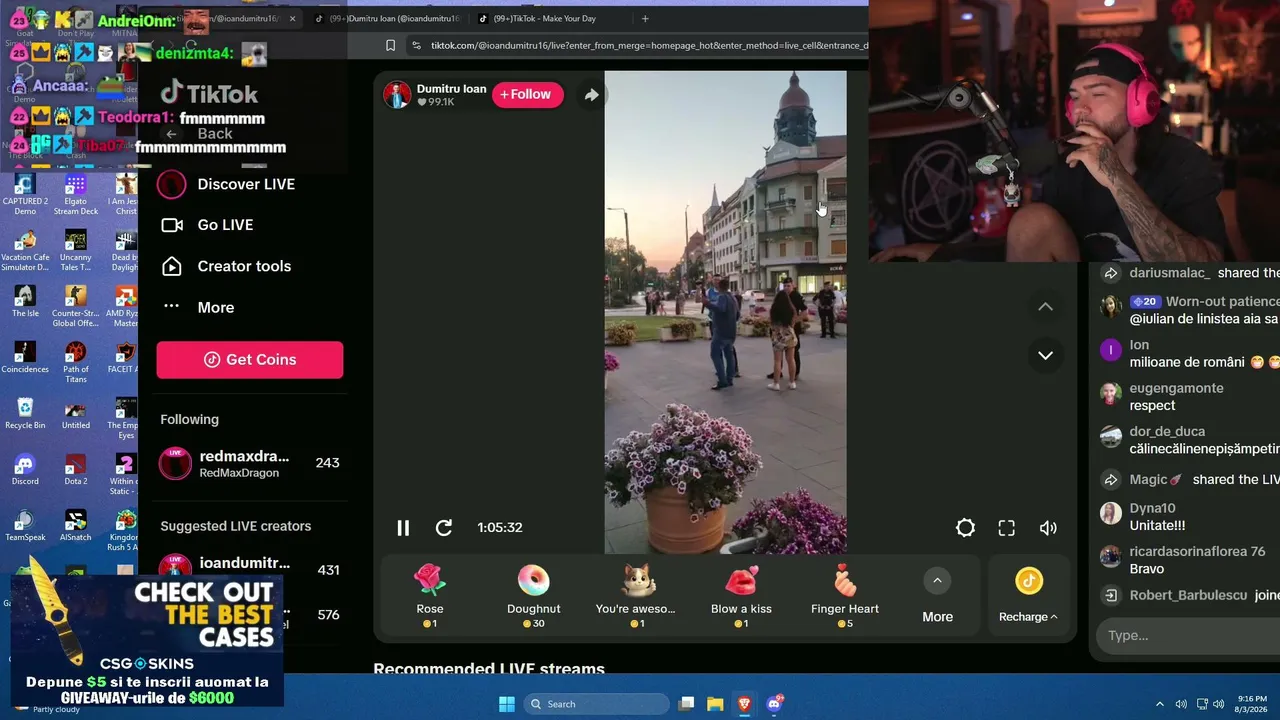Send the You're awesome cat gift
The height and width of the screenshot is (720, 1280).
click(636, 596)
